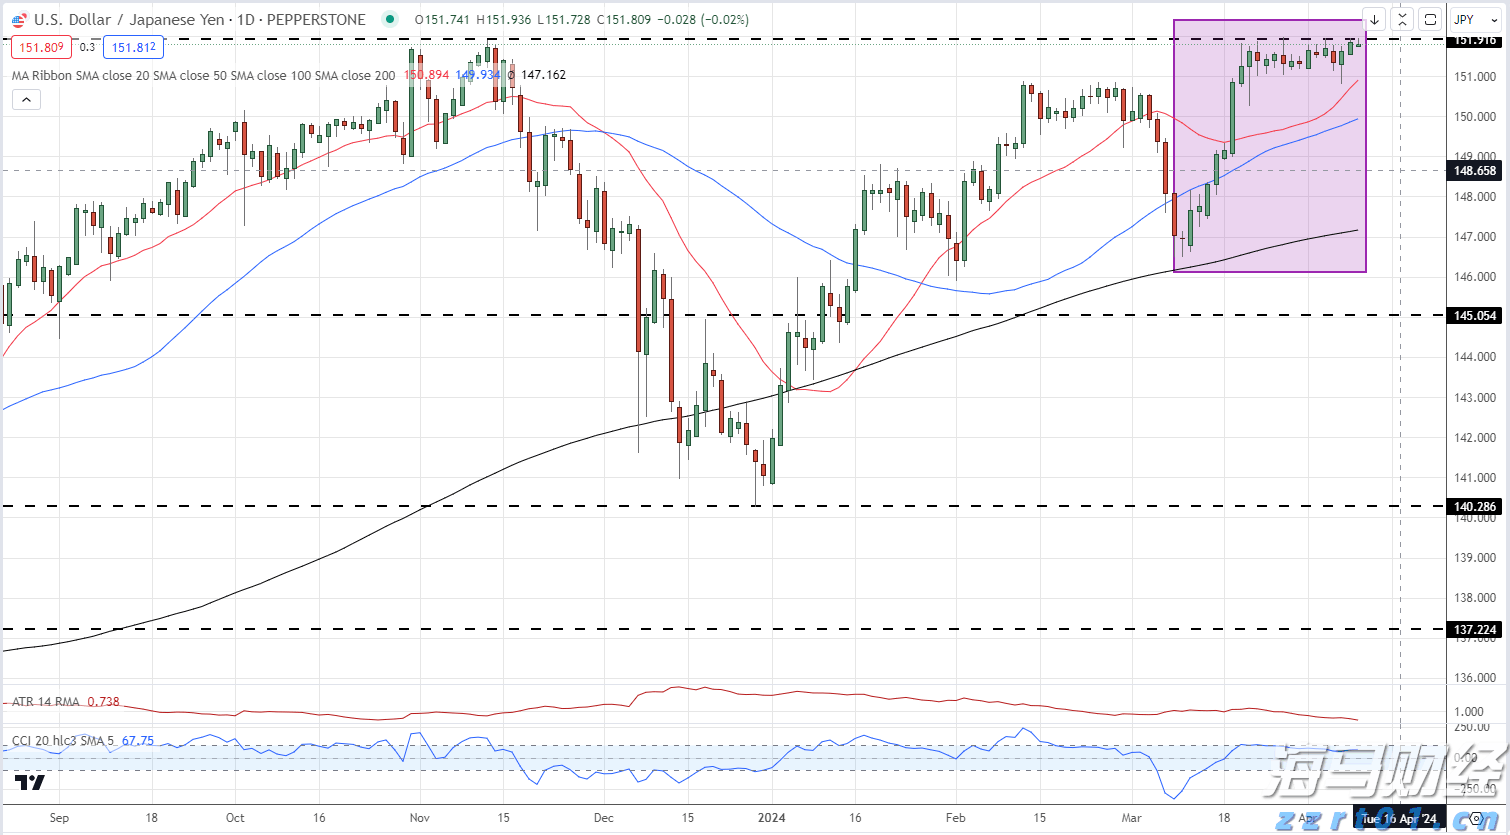
Task: Click the Feb label on time axis
Action: click(956, 818)
